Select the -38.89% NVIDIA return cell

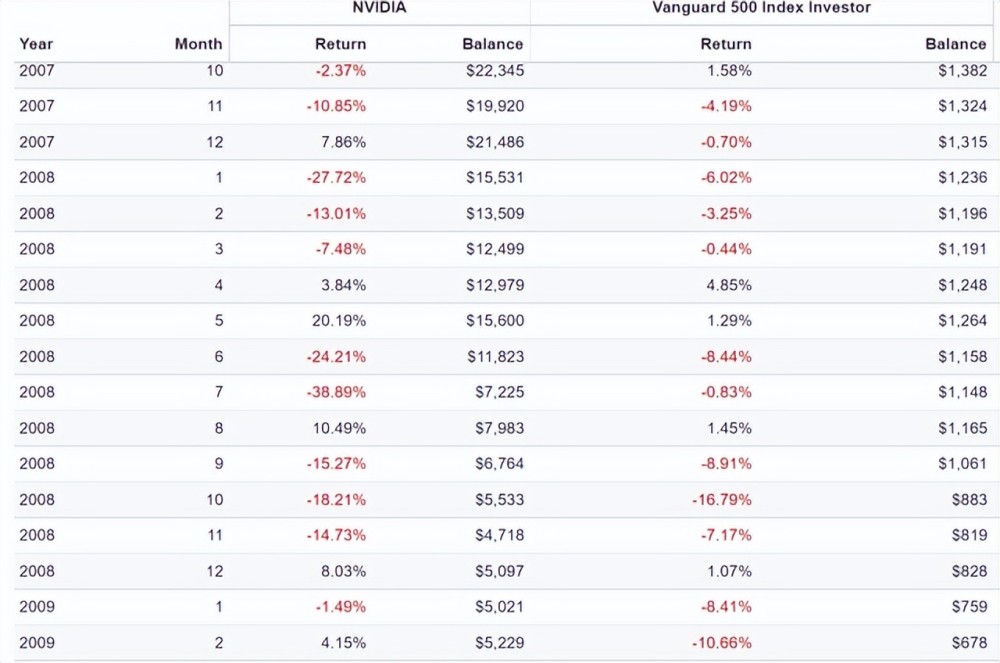336,392
